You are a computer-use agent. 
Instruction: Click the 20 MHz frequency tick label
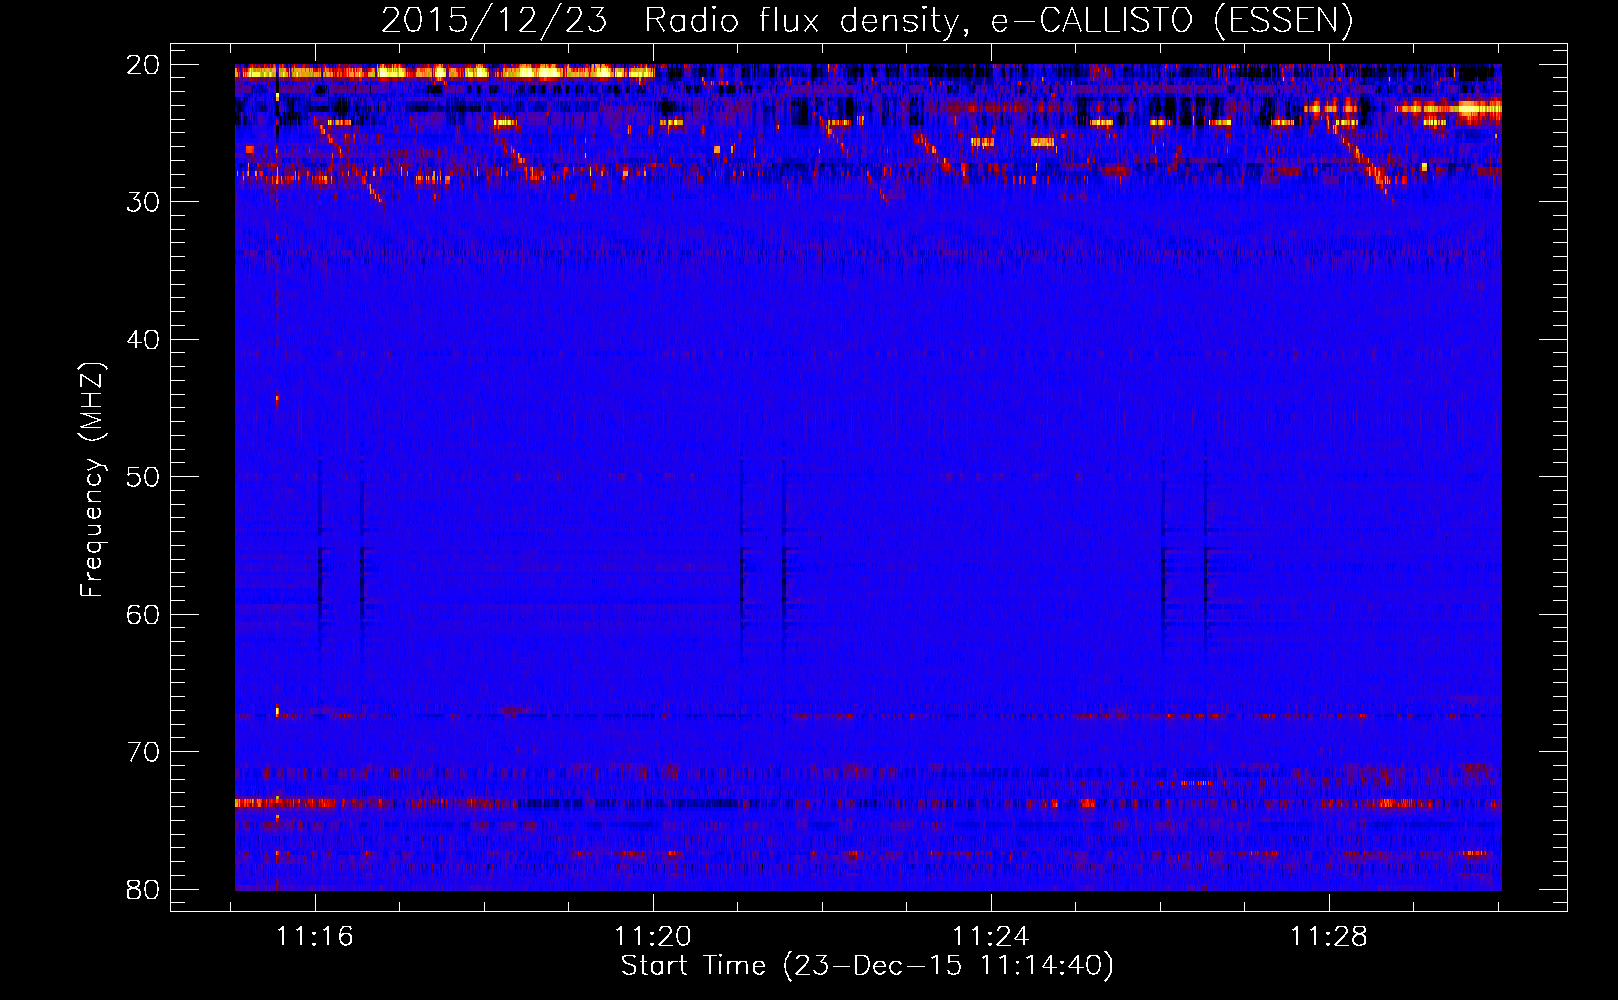(144, 65)
